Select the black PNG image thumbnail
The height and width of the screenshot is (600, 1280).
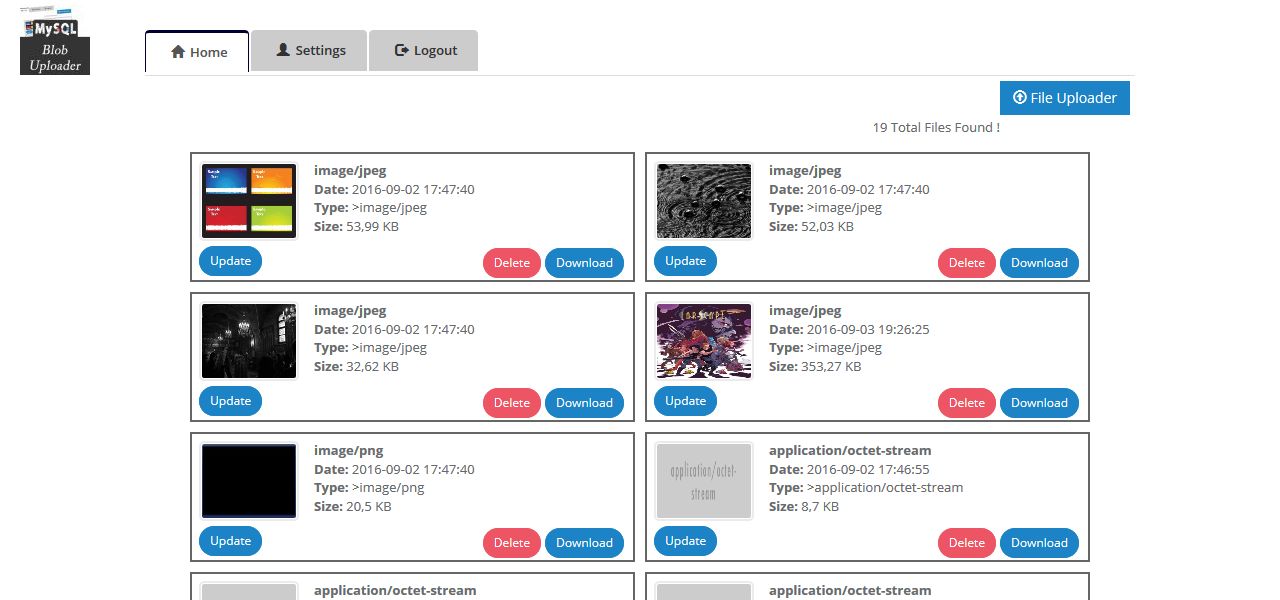point(249,481)
